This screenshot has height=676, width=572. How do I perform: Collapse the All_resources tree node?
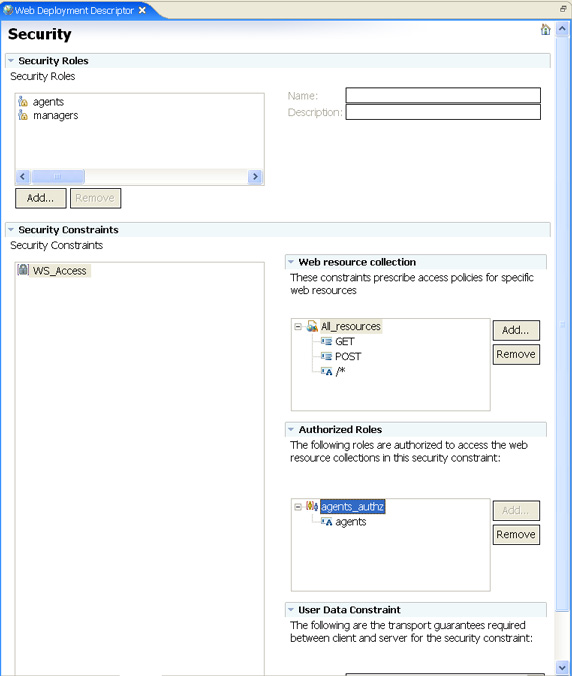point(298,326)
